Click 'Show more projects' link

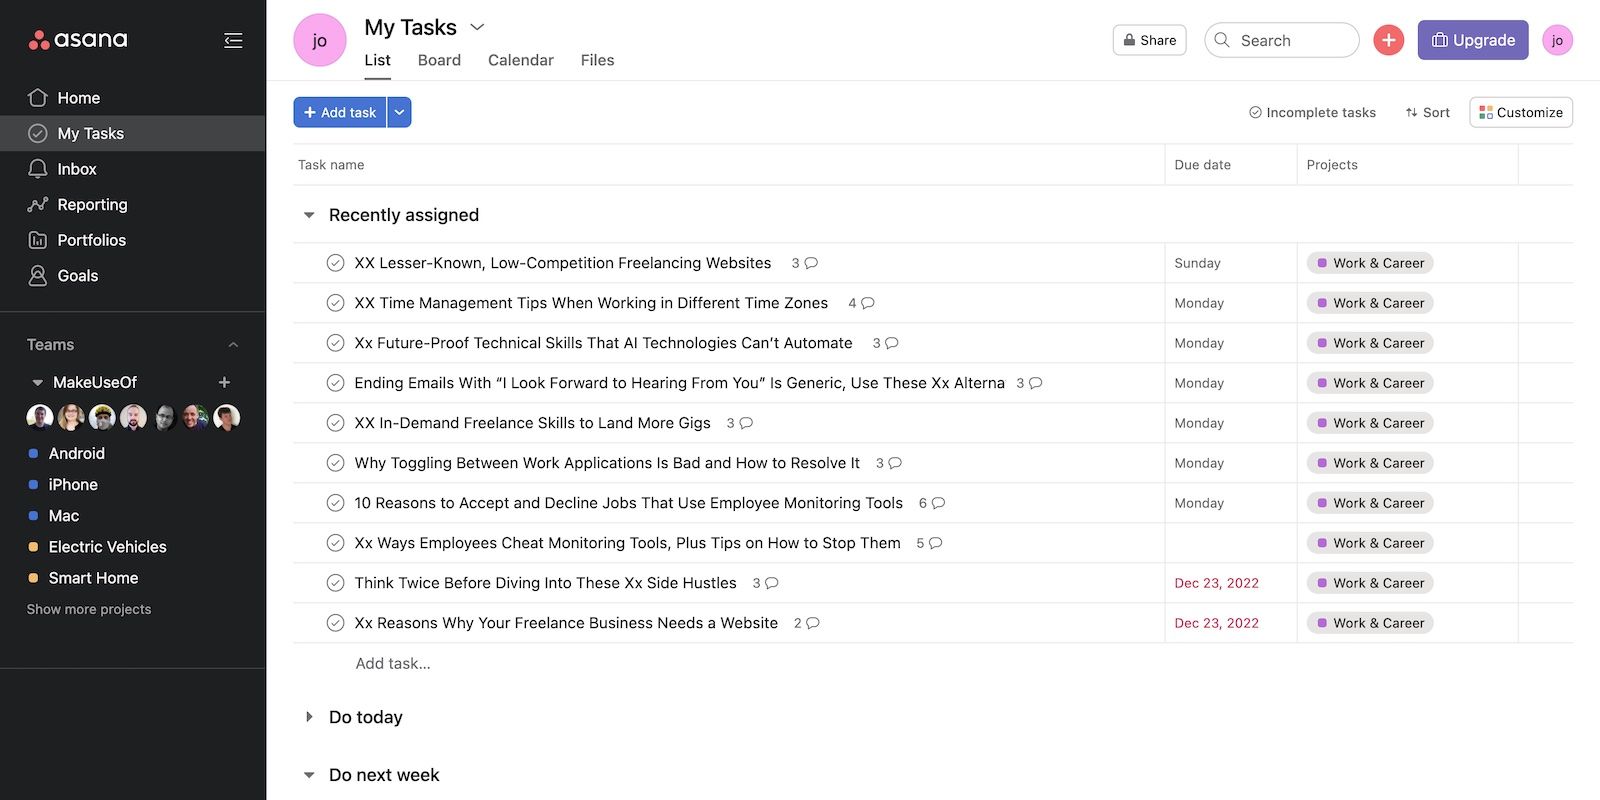89,609
